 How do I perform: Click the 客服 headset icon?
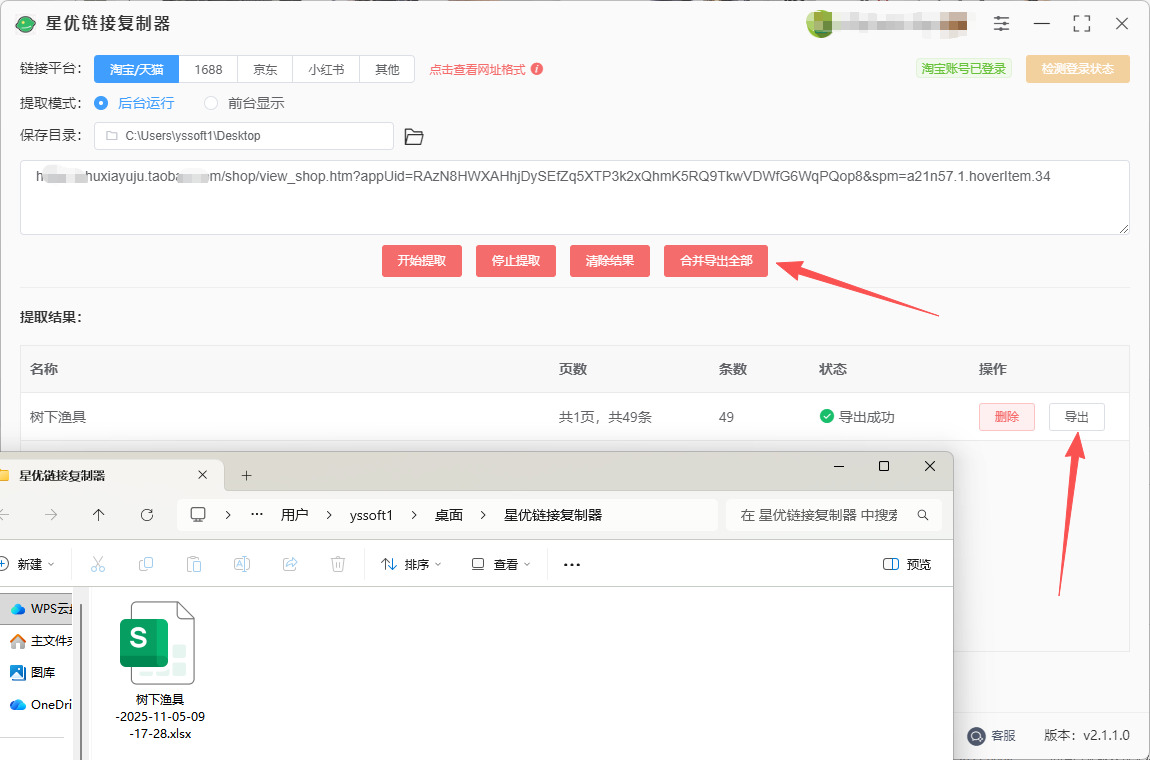click(x=975, y=735)
